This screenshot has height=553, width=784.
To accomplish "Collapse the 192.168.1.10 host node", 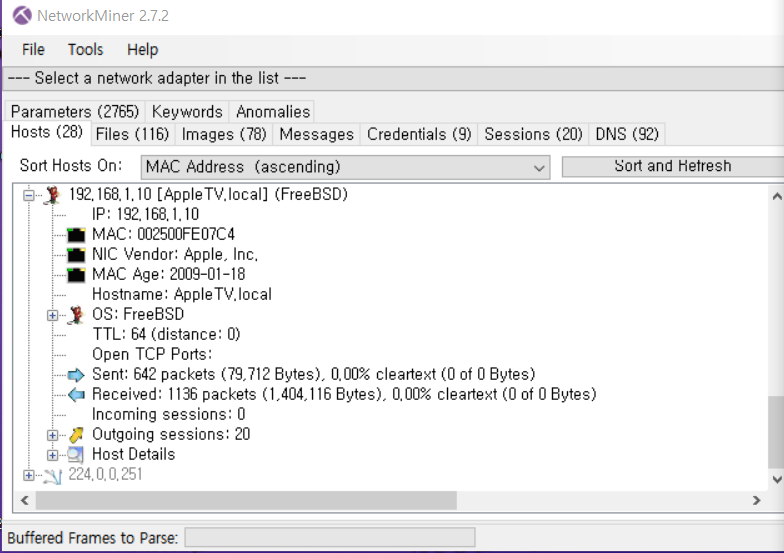I will pos(29,195).
